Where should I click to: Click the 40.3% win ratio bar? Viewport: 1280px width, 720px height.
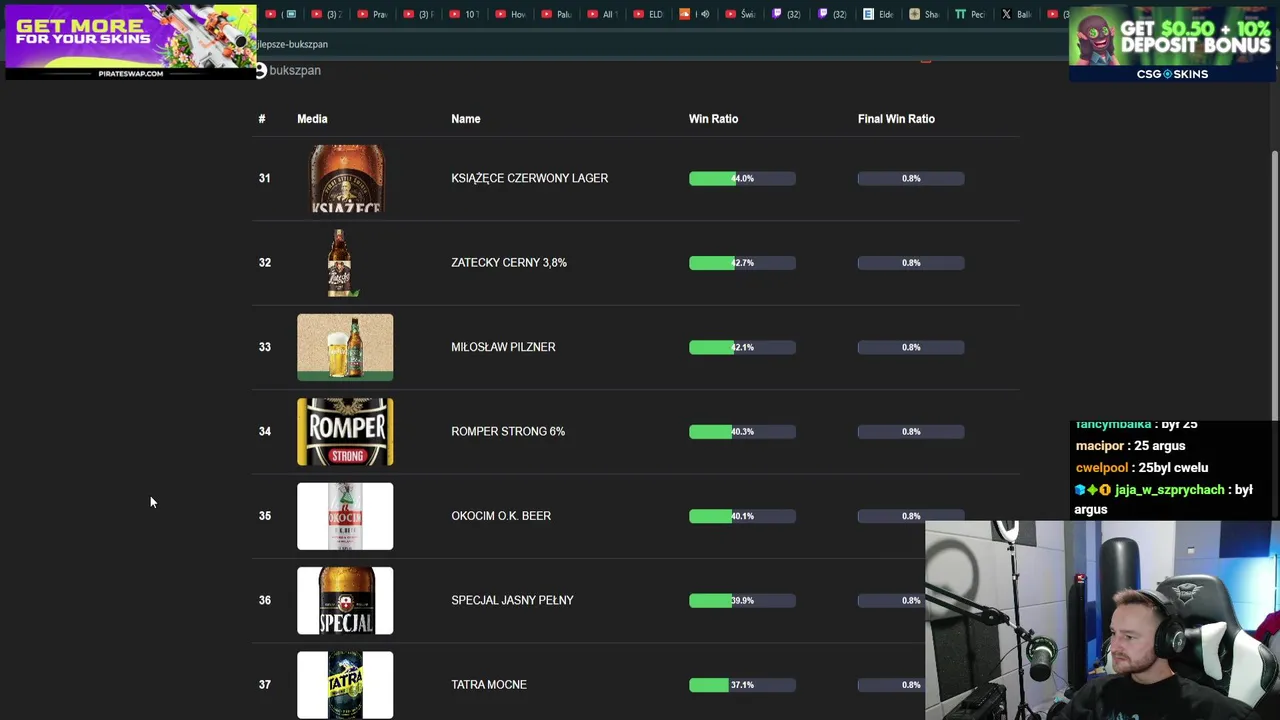(x=742, y=431)
